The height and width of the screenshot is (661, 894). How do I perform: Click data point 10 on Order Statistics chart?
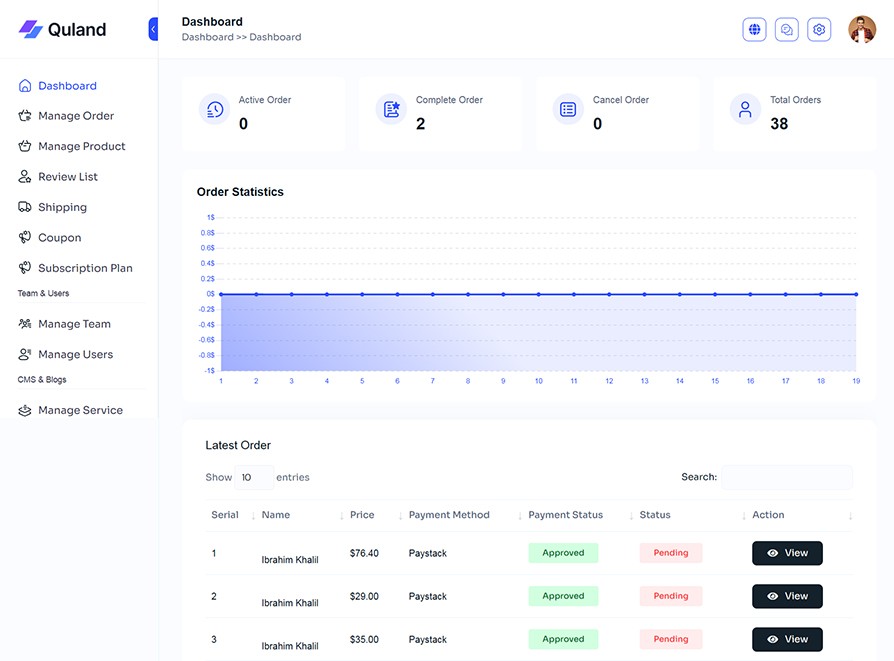(538, 294)
